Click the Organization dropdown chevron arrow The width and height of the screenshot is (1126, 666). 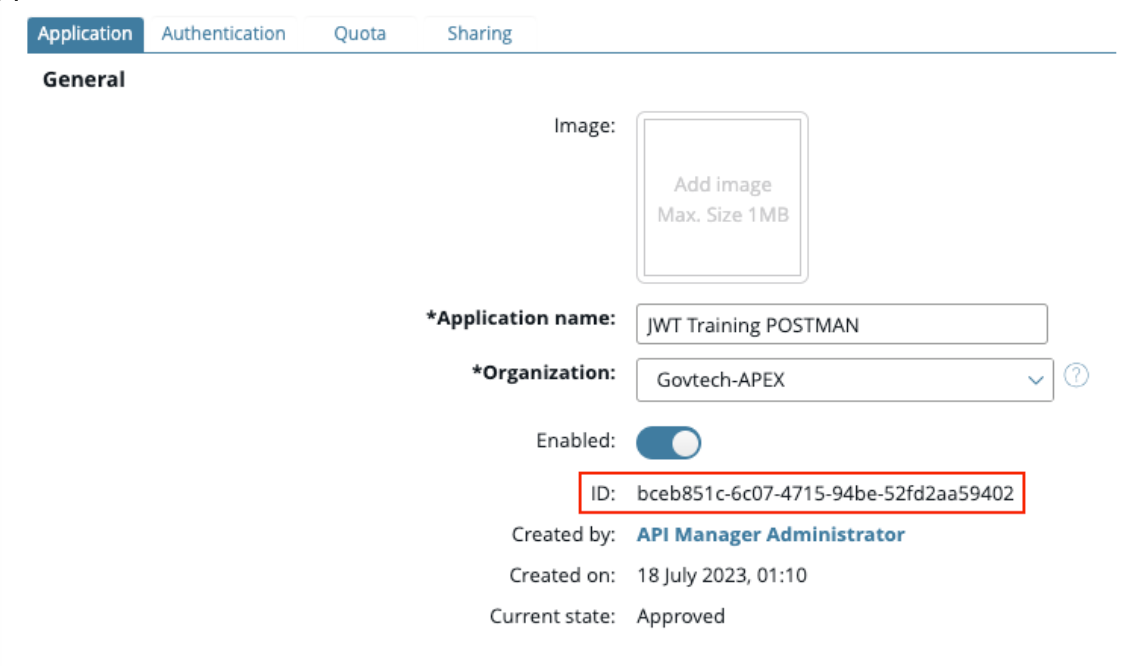[1032, 378]
